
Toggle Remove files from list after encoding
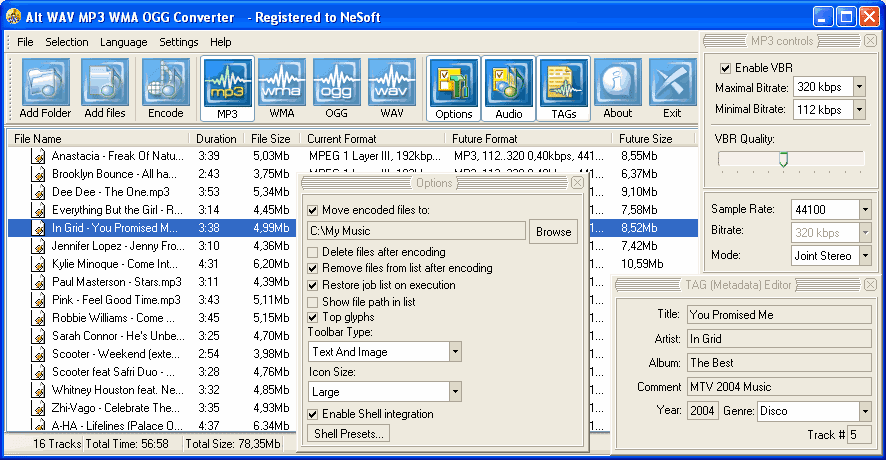pyautogui.click(x=312, y=268)
